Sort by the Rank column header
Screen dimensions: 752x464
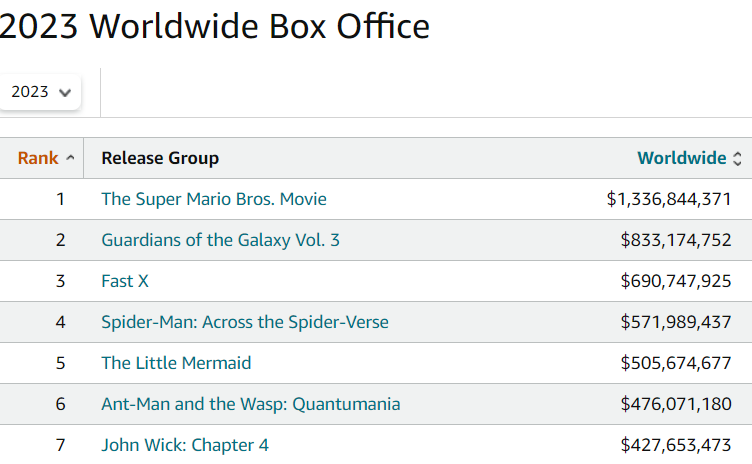pos(38,158)
